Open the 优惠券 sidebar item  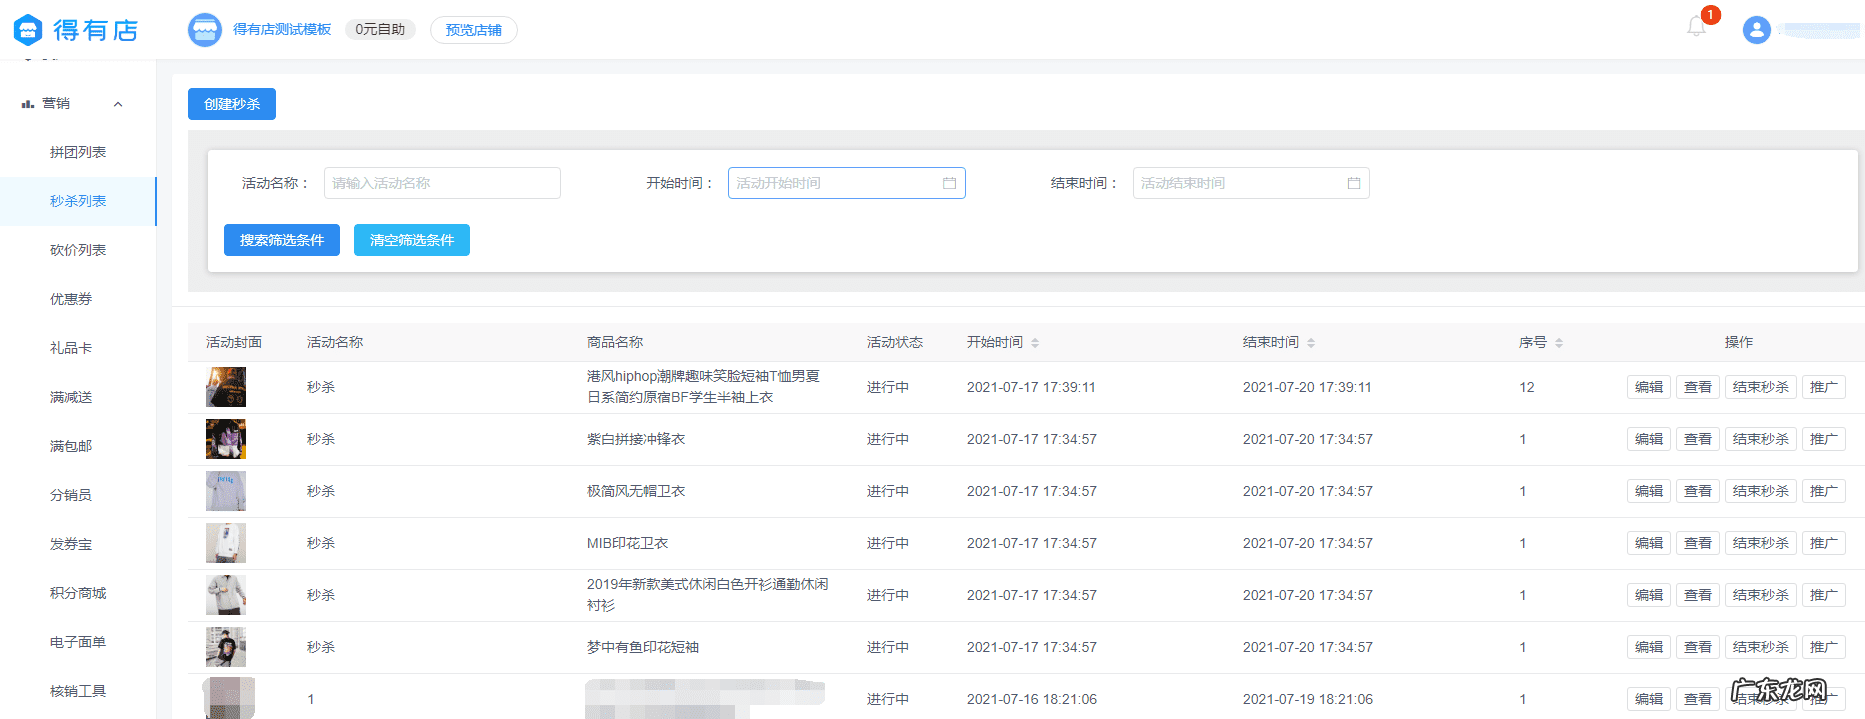(71, 299)
